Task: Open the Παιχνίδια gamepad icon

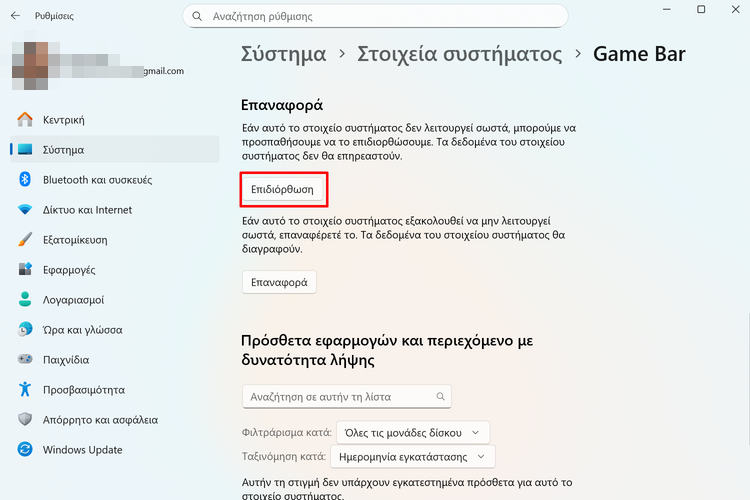Action: pyautogui.click(x=26, y=360)
